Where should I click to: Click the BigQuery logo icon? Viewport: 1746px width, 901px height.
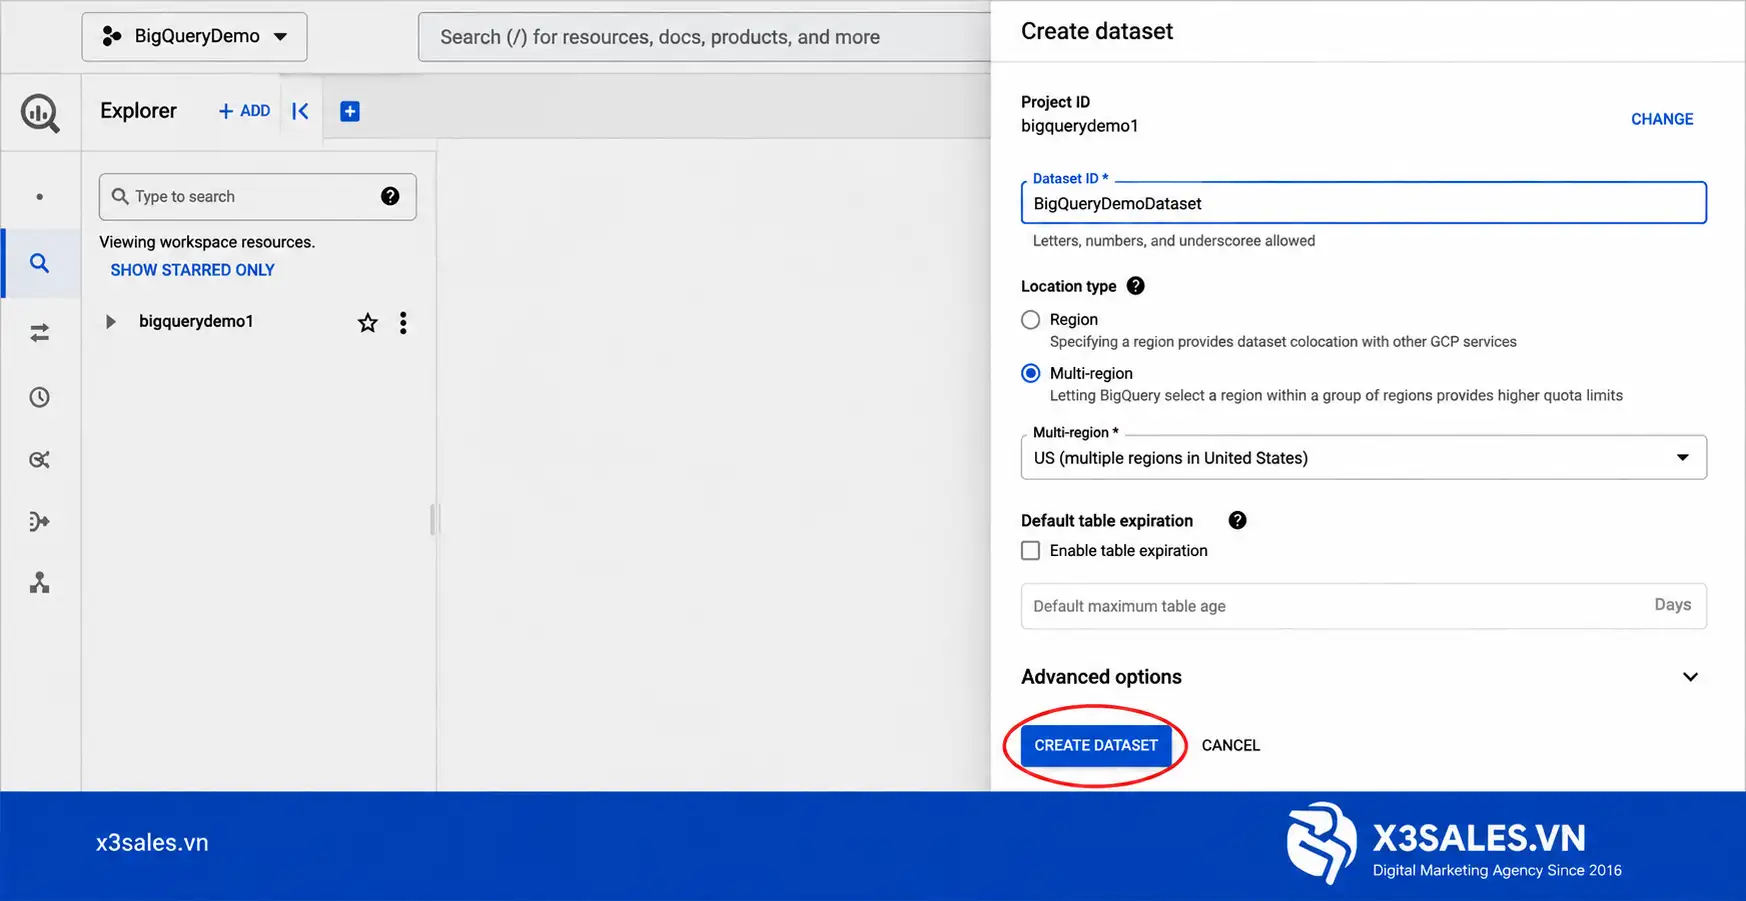tap(40, 113)
